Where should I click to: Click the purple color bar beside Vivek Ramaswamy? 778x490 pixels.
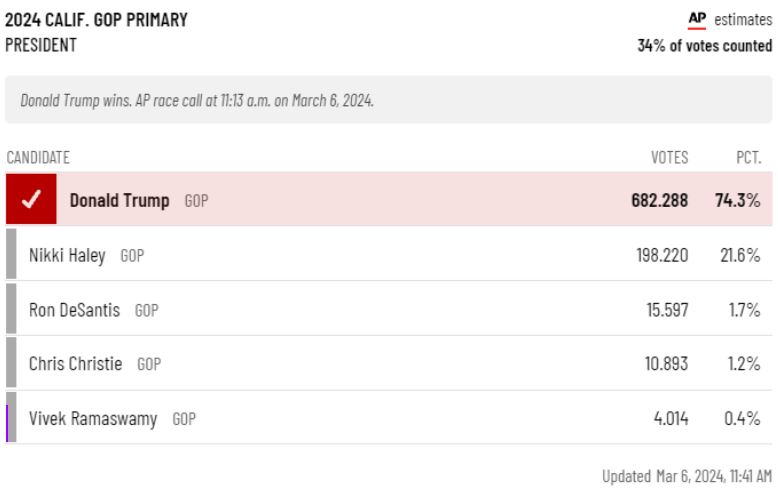[x=8, y=418]
